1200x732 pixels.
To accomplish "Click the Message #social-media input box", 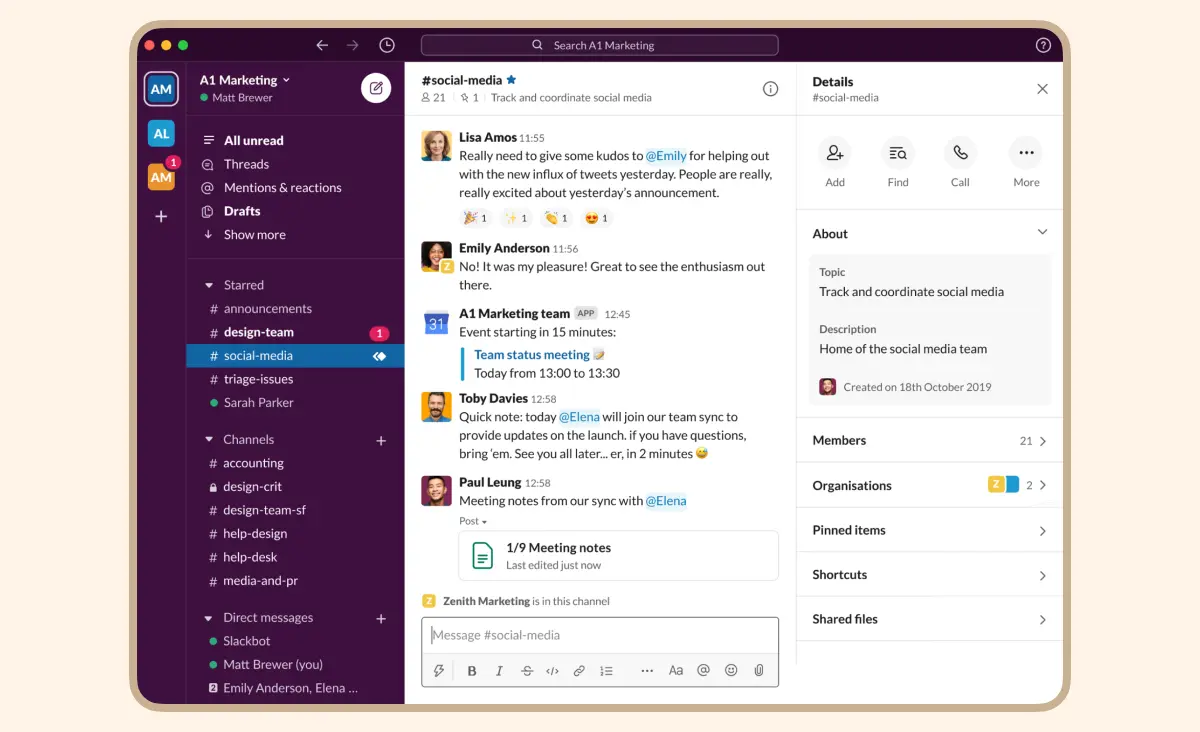I will pos(600,635).
